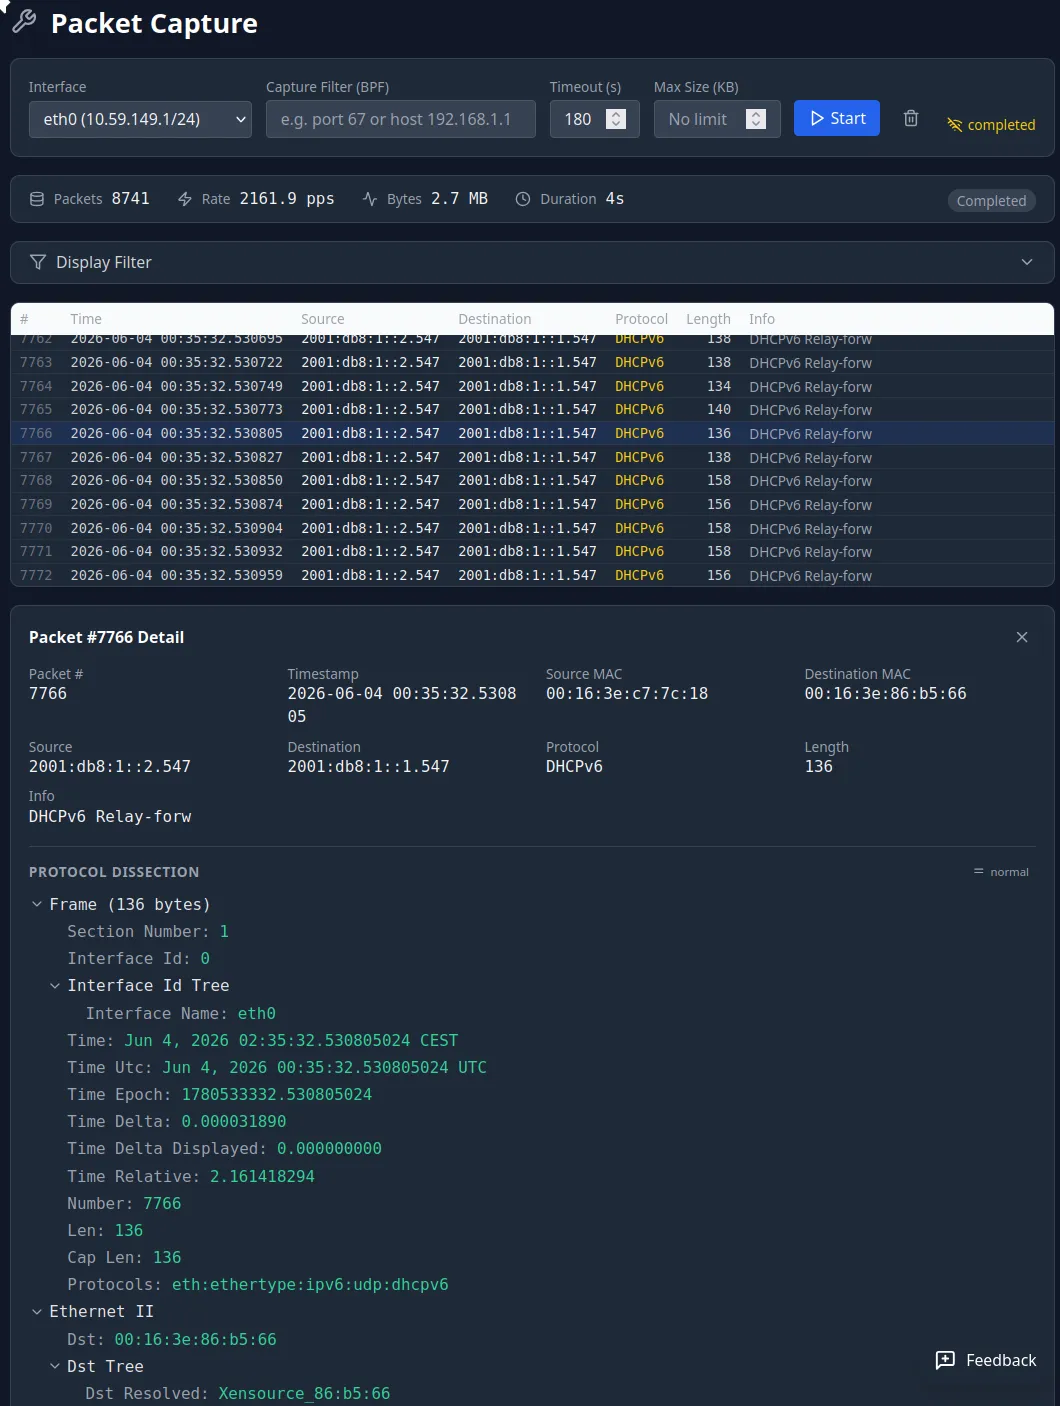Click the Cap Len 136 value
The height and width of the screenshot is (1406, 1060).
(167, 1257)
